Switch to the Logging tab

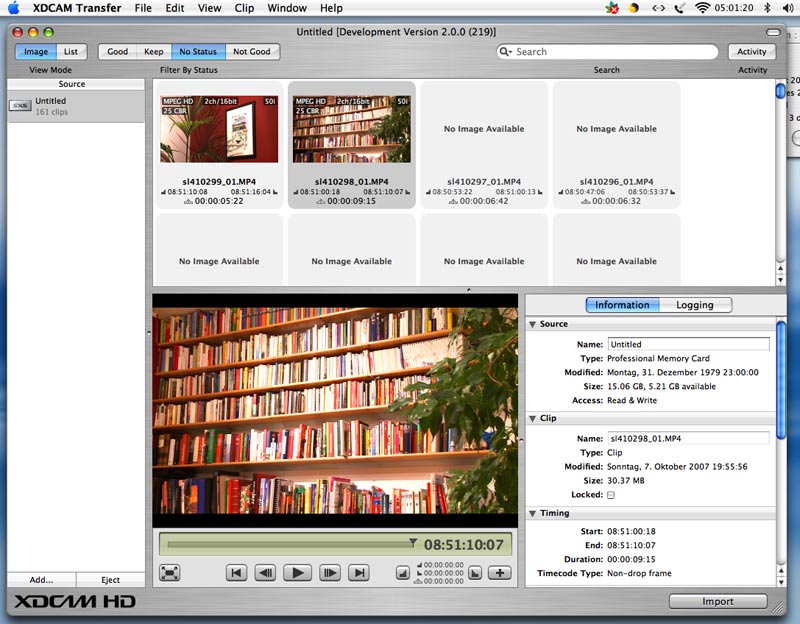point(695,305)
